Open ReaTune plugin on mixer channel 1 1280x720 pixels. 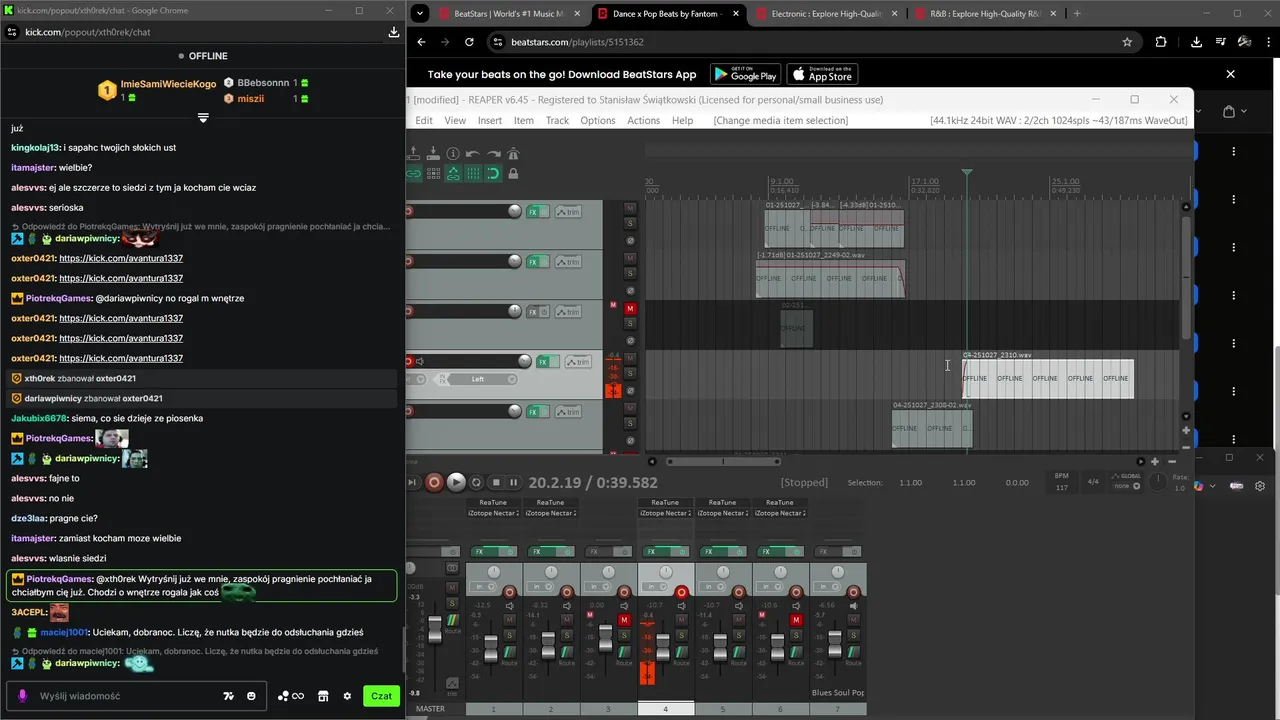click(493, 502)
